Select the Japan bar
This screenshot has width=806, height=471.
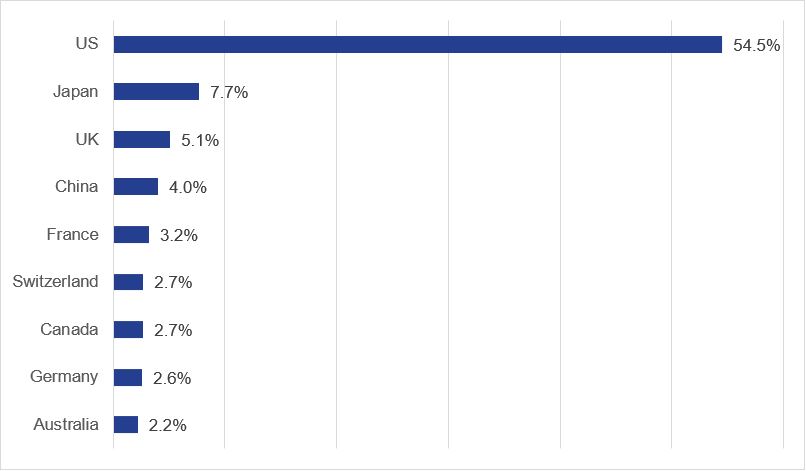click(156, 92)
